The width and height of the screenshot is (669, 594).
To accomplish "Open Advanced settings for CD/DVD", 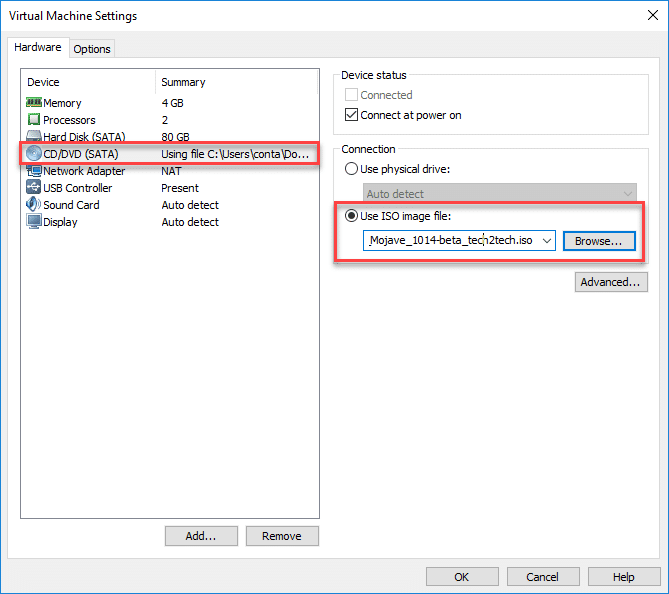I will [x=609, y=282].
